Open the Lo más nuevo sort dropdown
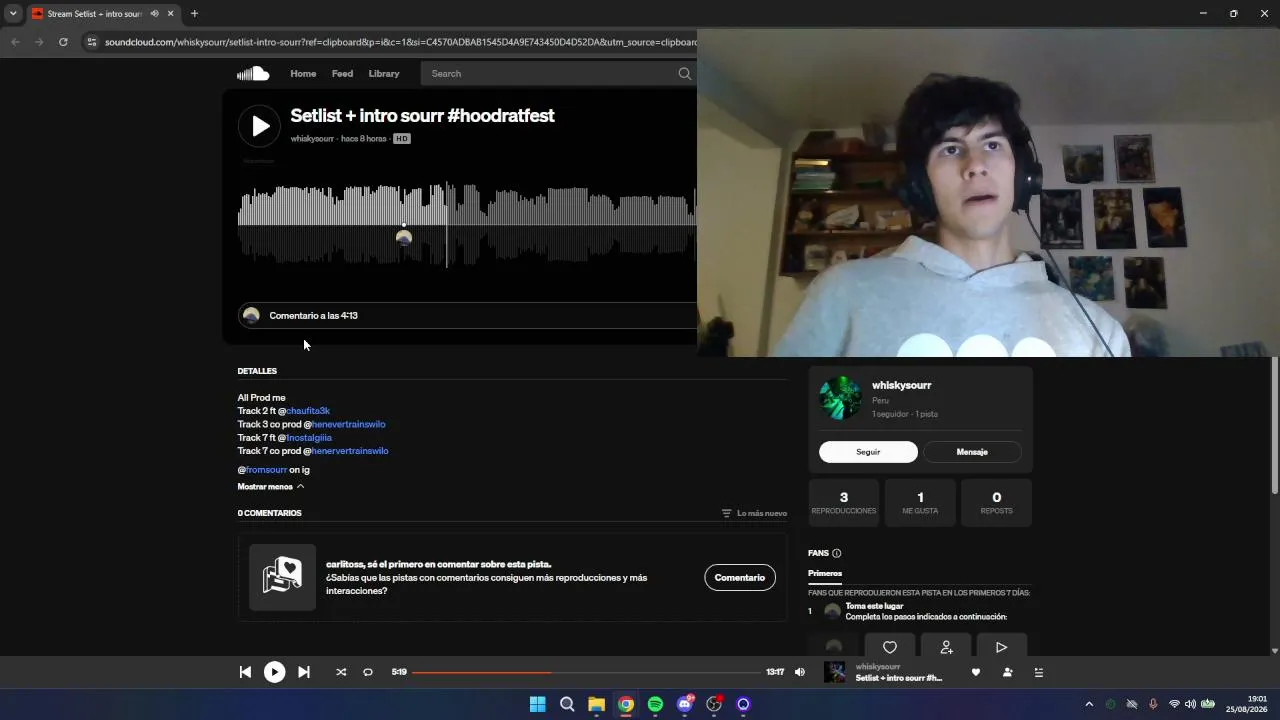Image resolution: width=1280 pixels, height=720 pixels. 754,513
